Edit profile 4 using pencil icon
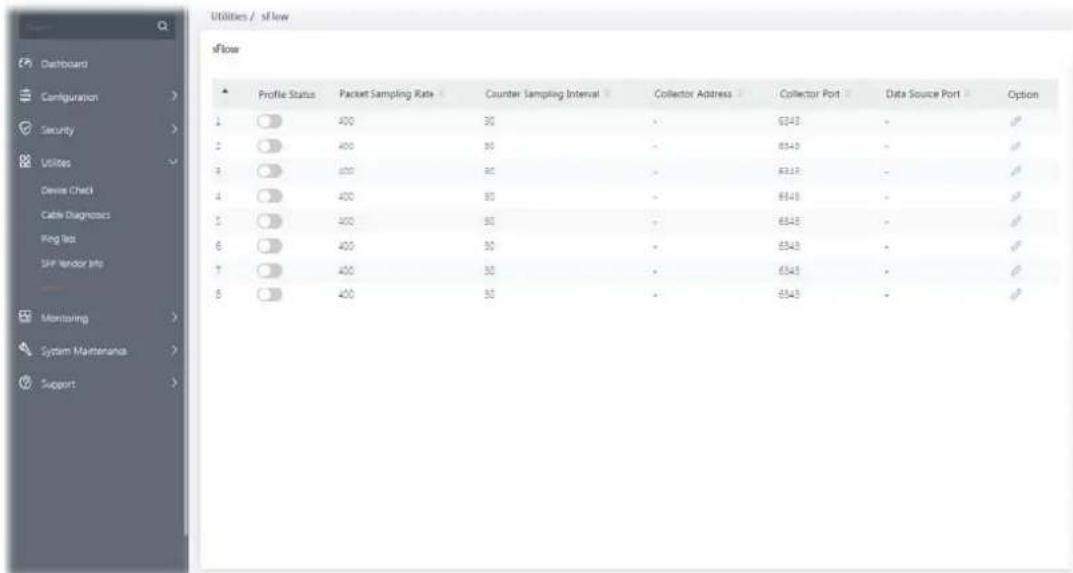Viewport: 1073px width, 573px height. coord(1016,196)
